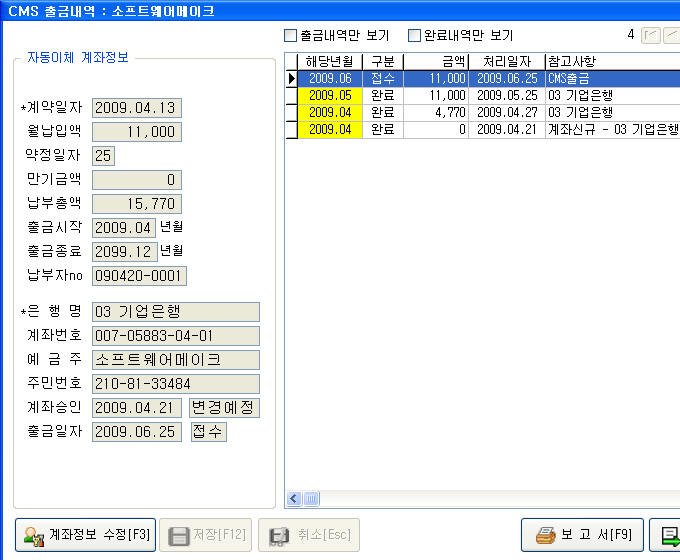
Task: Click the 출금시작 field 2009.04
Action: (x=124, y=228)
